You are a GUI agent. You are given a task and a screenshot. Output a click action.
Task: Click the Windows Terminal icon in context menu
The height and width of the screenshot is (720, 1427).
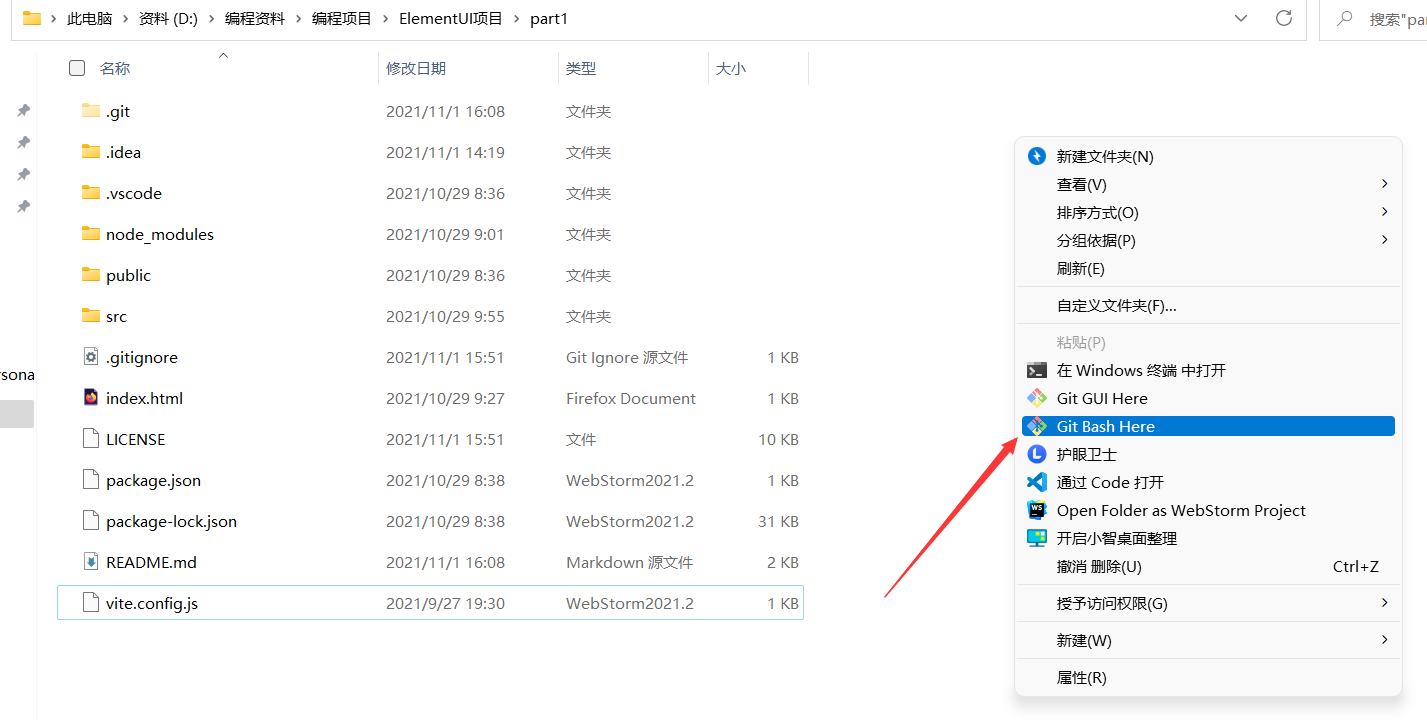click(1037, 370)
